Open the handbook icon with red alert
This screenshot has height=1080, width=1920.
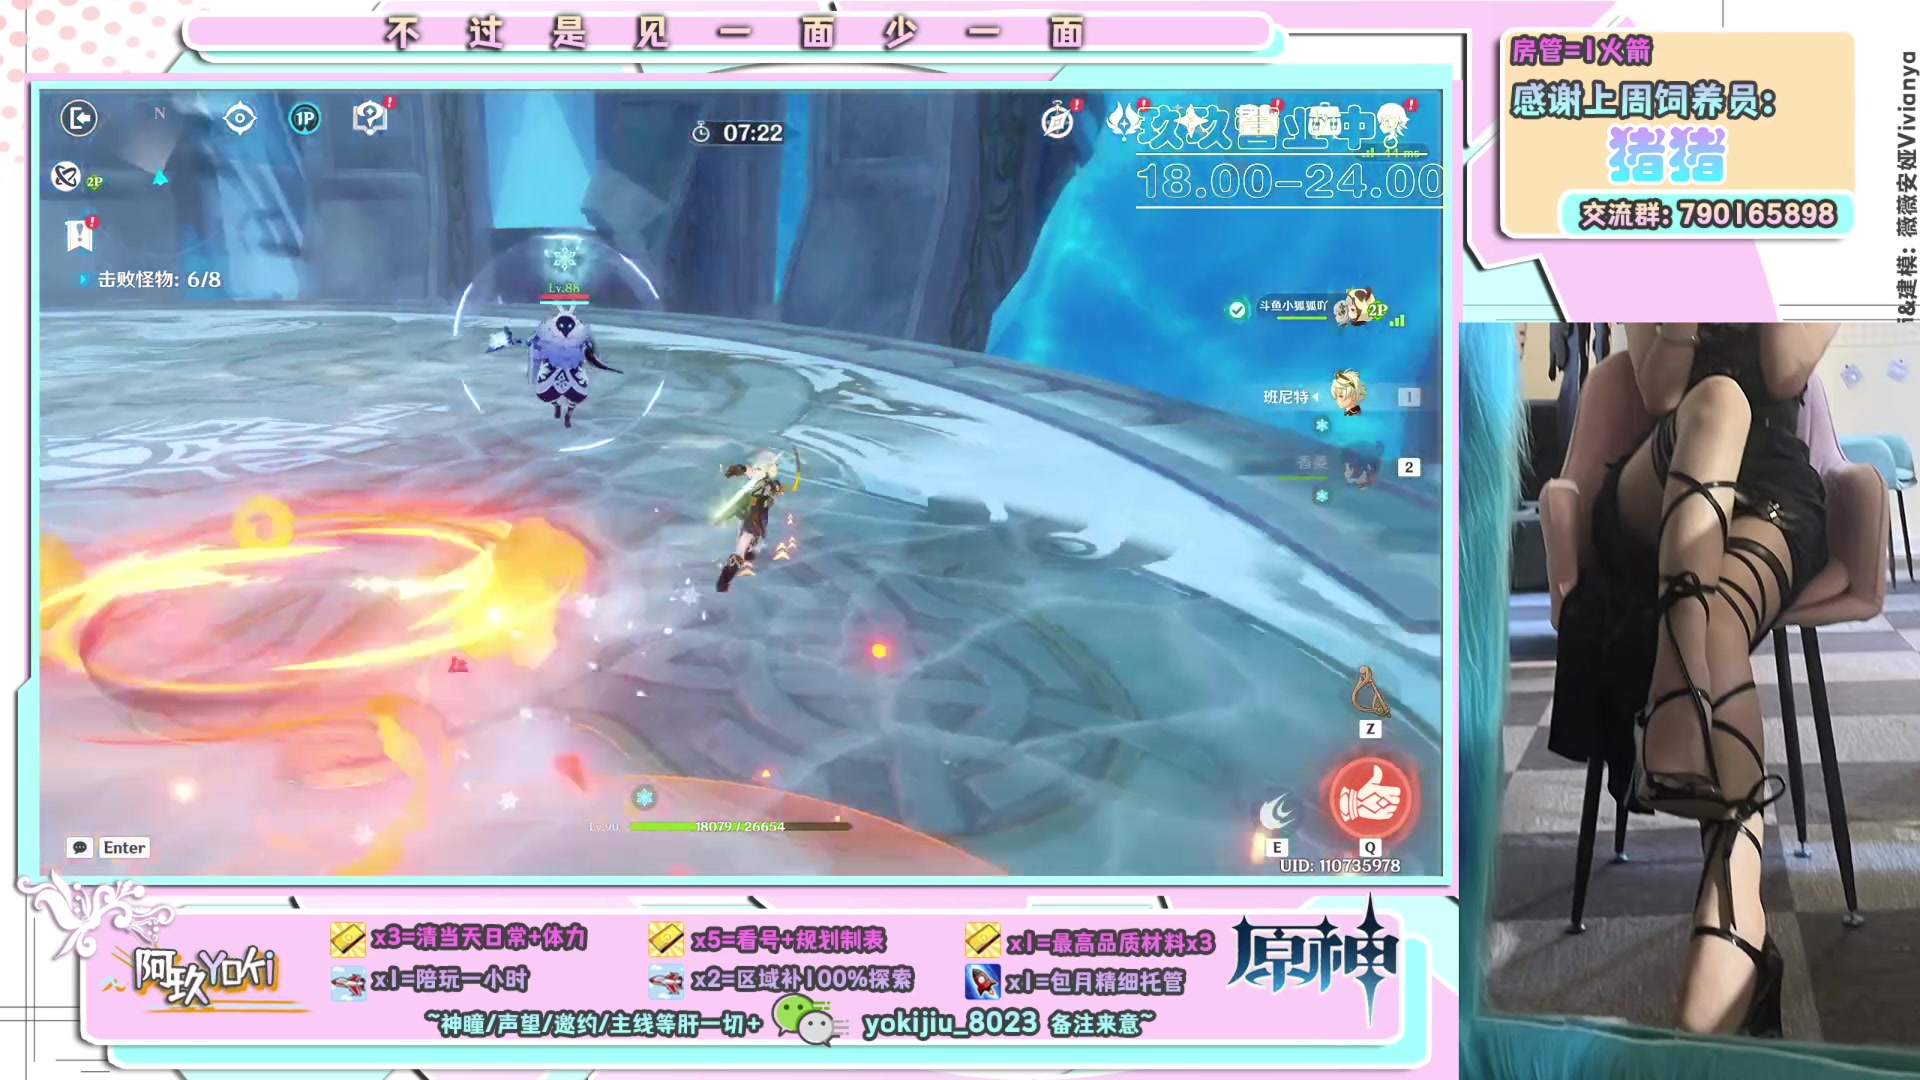point(370,118)
